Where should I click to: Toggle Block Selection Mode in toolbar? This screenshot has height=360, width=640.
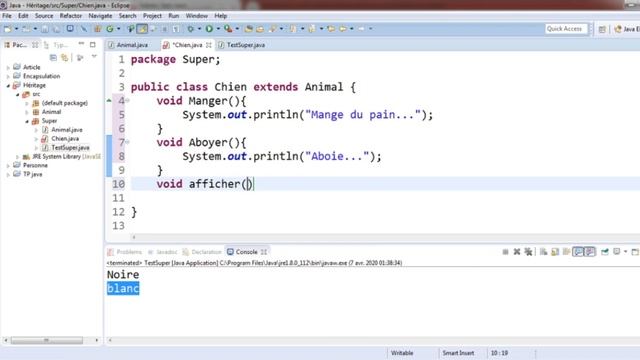pos(164,29)
